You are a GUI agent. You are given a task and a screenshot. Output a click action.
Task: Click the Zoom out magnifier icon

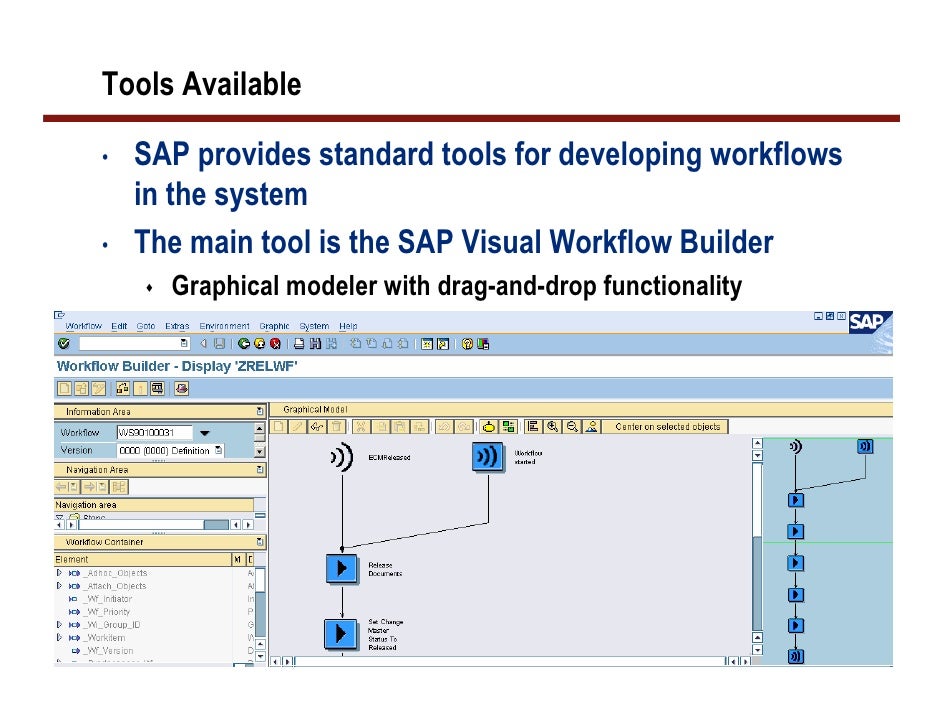click(573, 426)
